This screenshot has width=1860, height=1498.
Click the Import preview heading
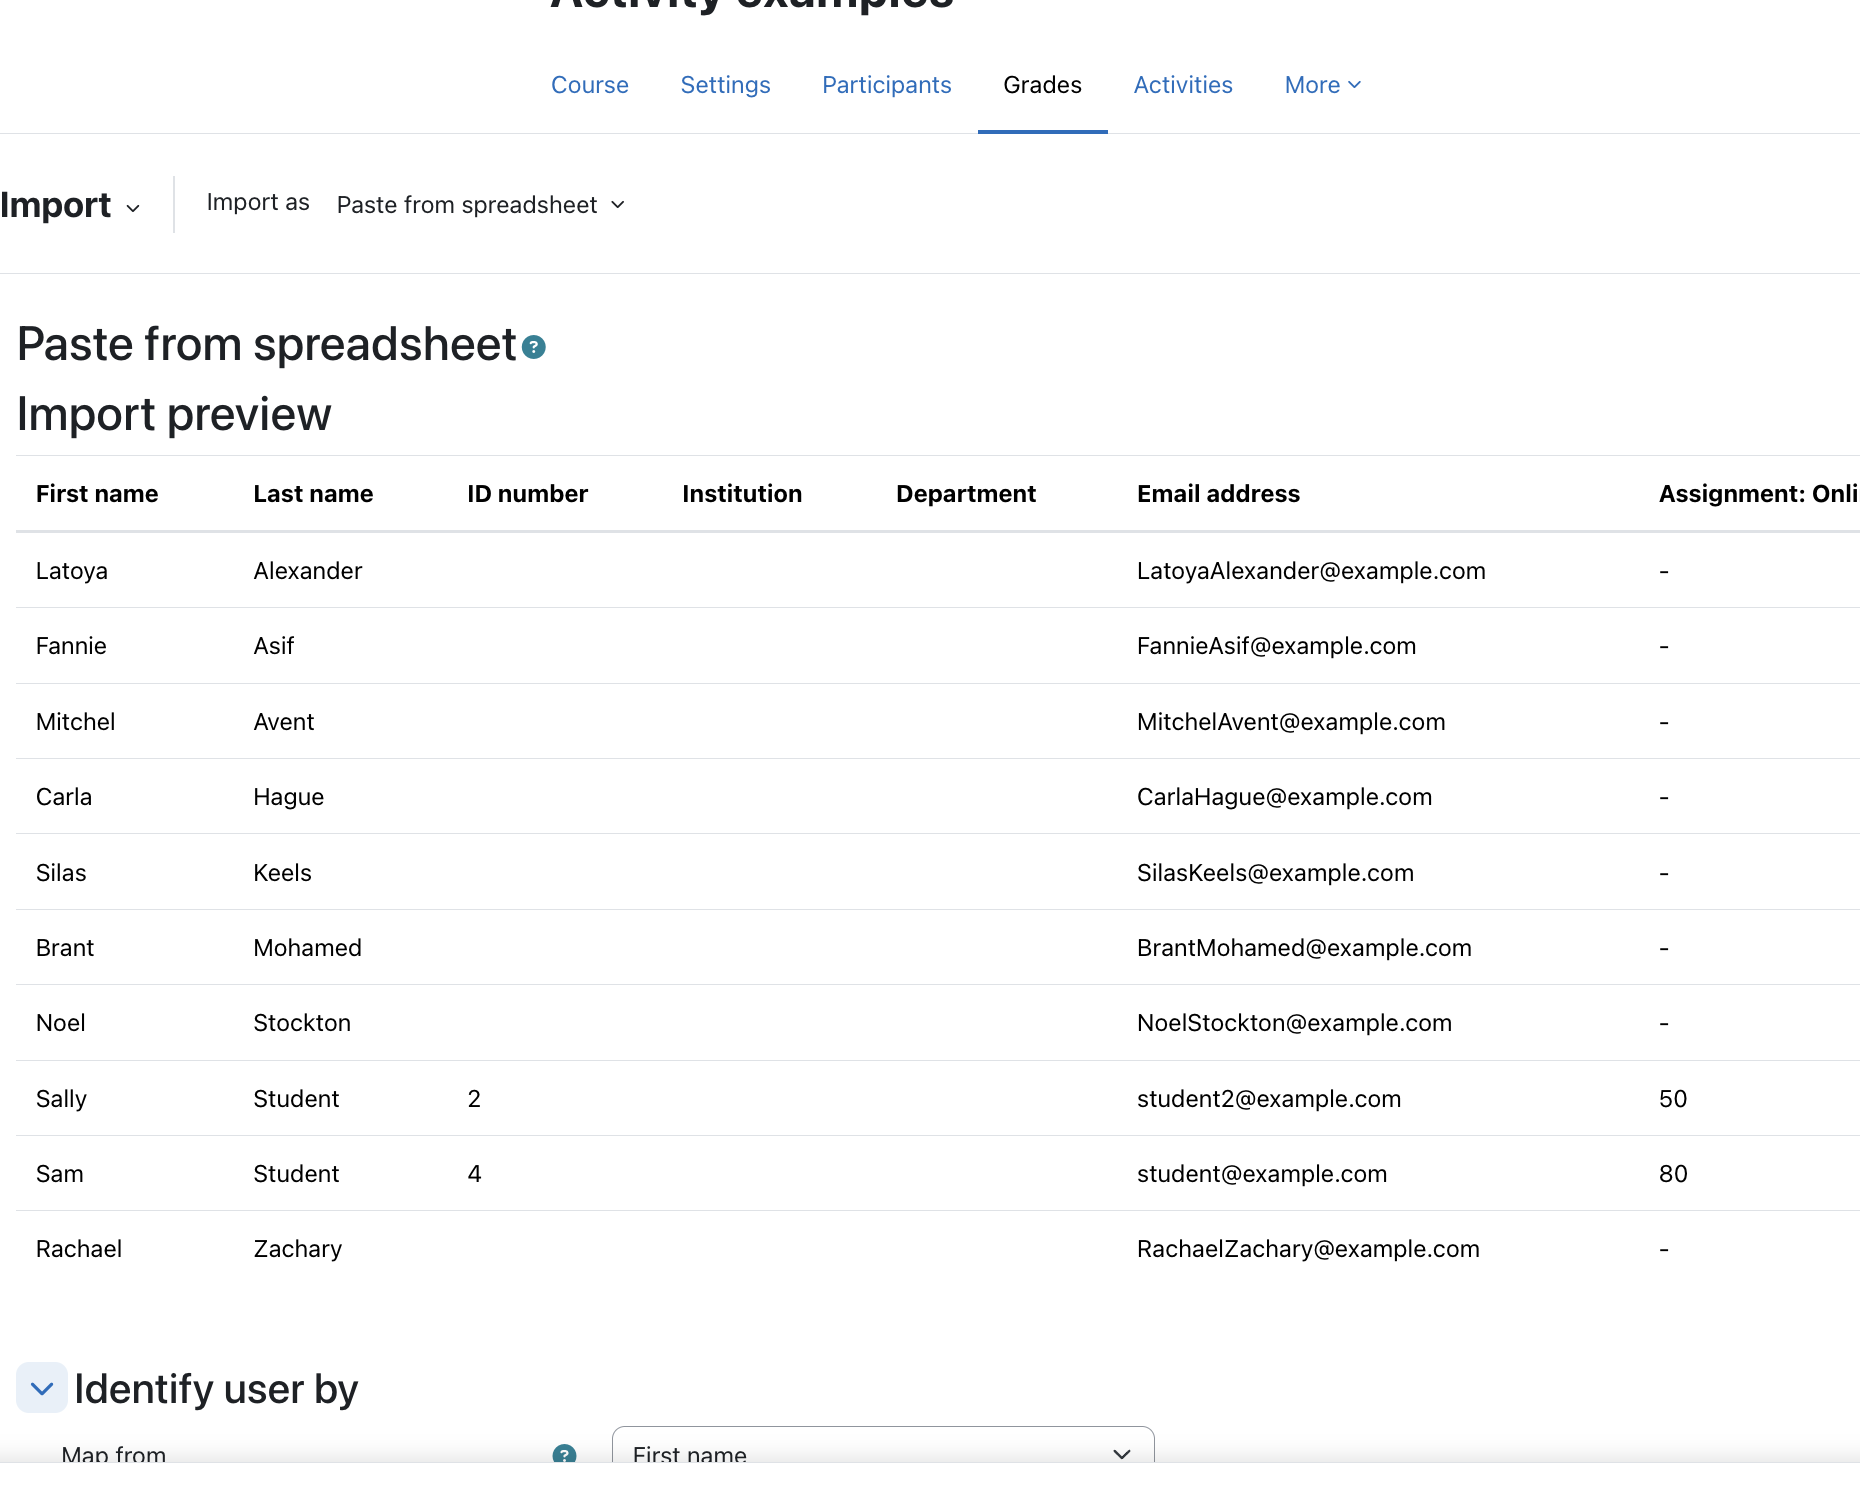(x=174, y=415)
